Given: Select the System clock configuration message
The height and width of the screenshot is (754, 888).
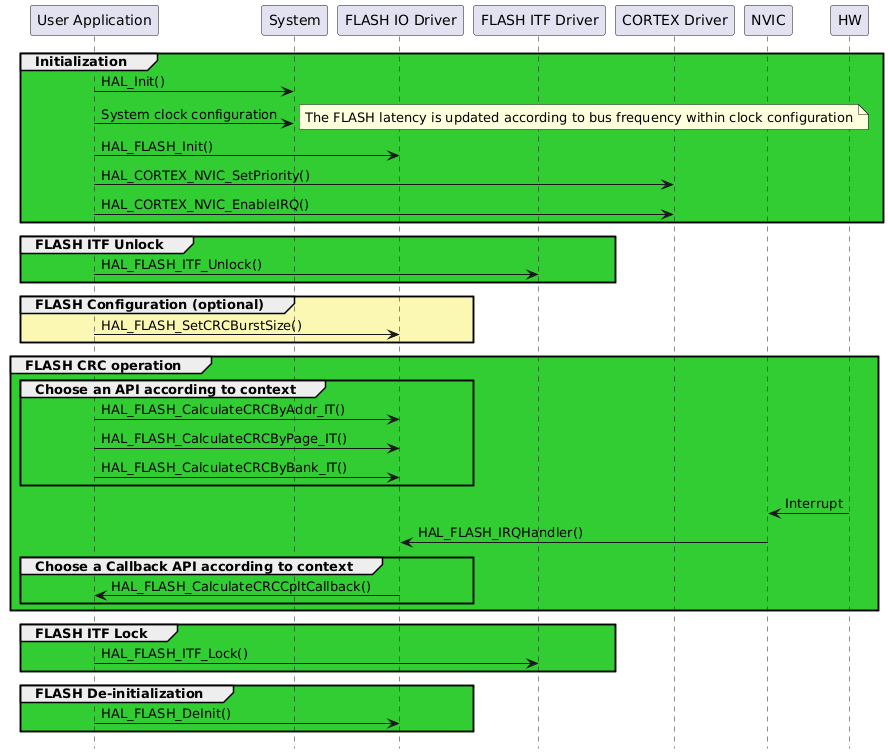Looking at the screenshot, I should click(x=189, y=114).
